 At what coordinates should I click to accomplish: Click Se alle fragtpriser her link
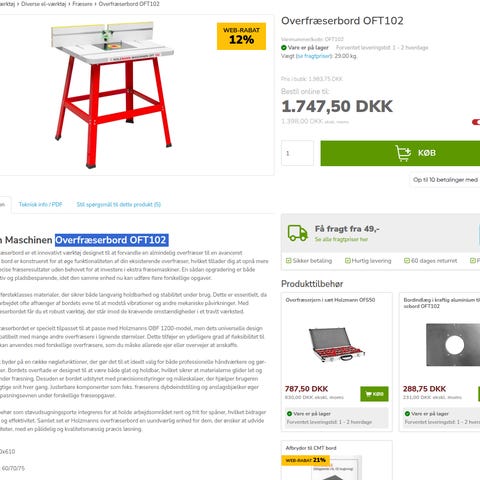[341, 239]
